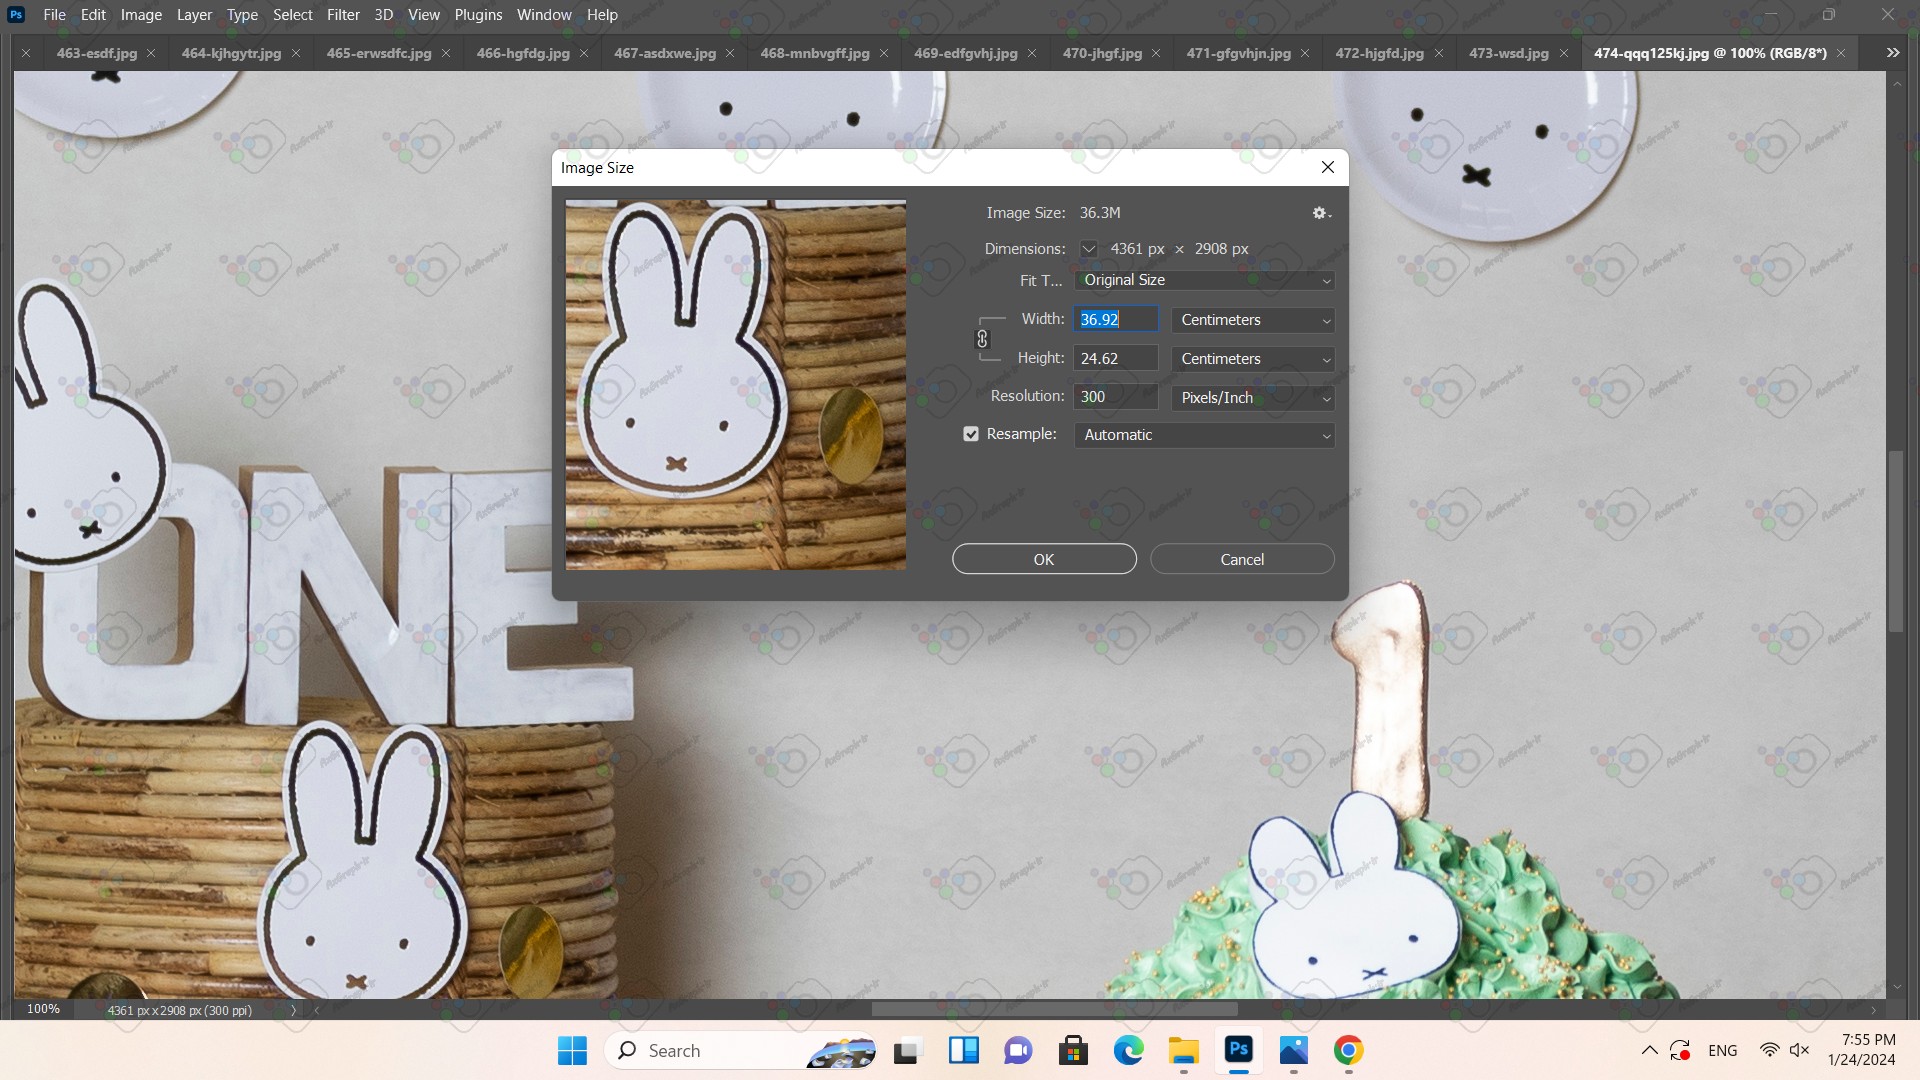
Task: Open the status bar info arrow menu
Action: (293, 1010)
